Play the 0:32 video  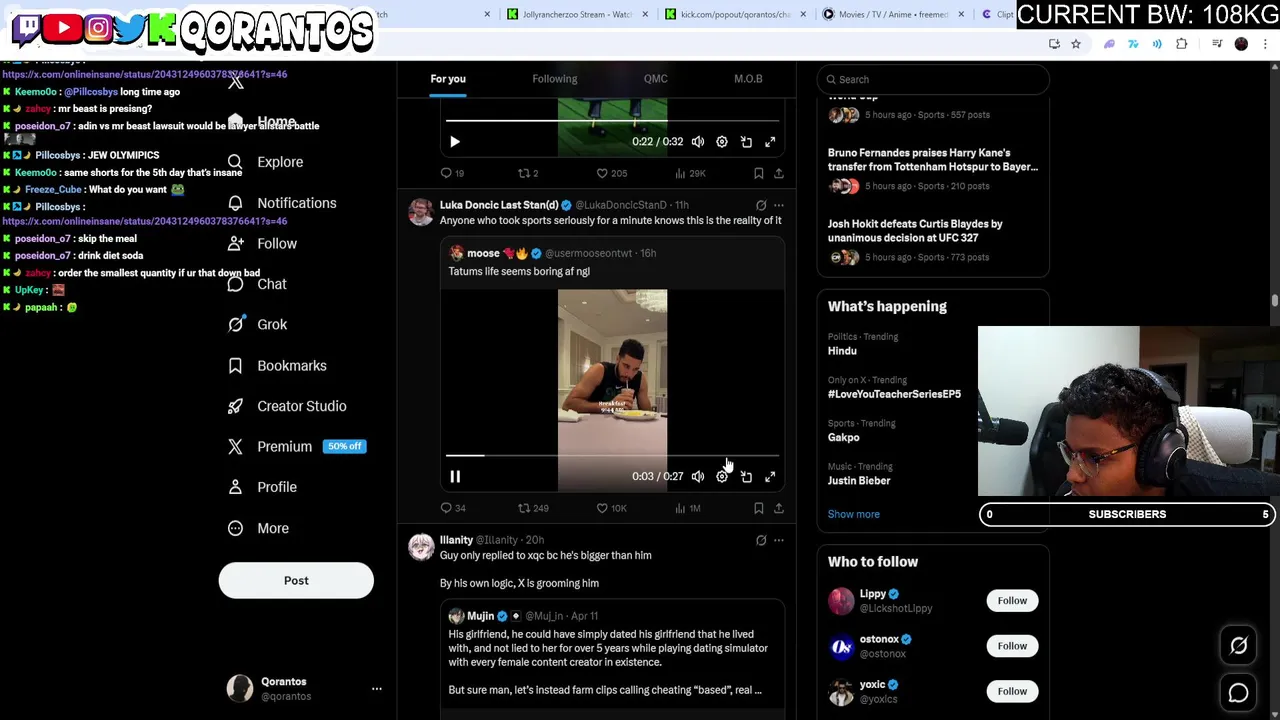click(455, 142)
